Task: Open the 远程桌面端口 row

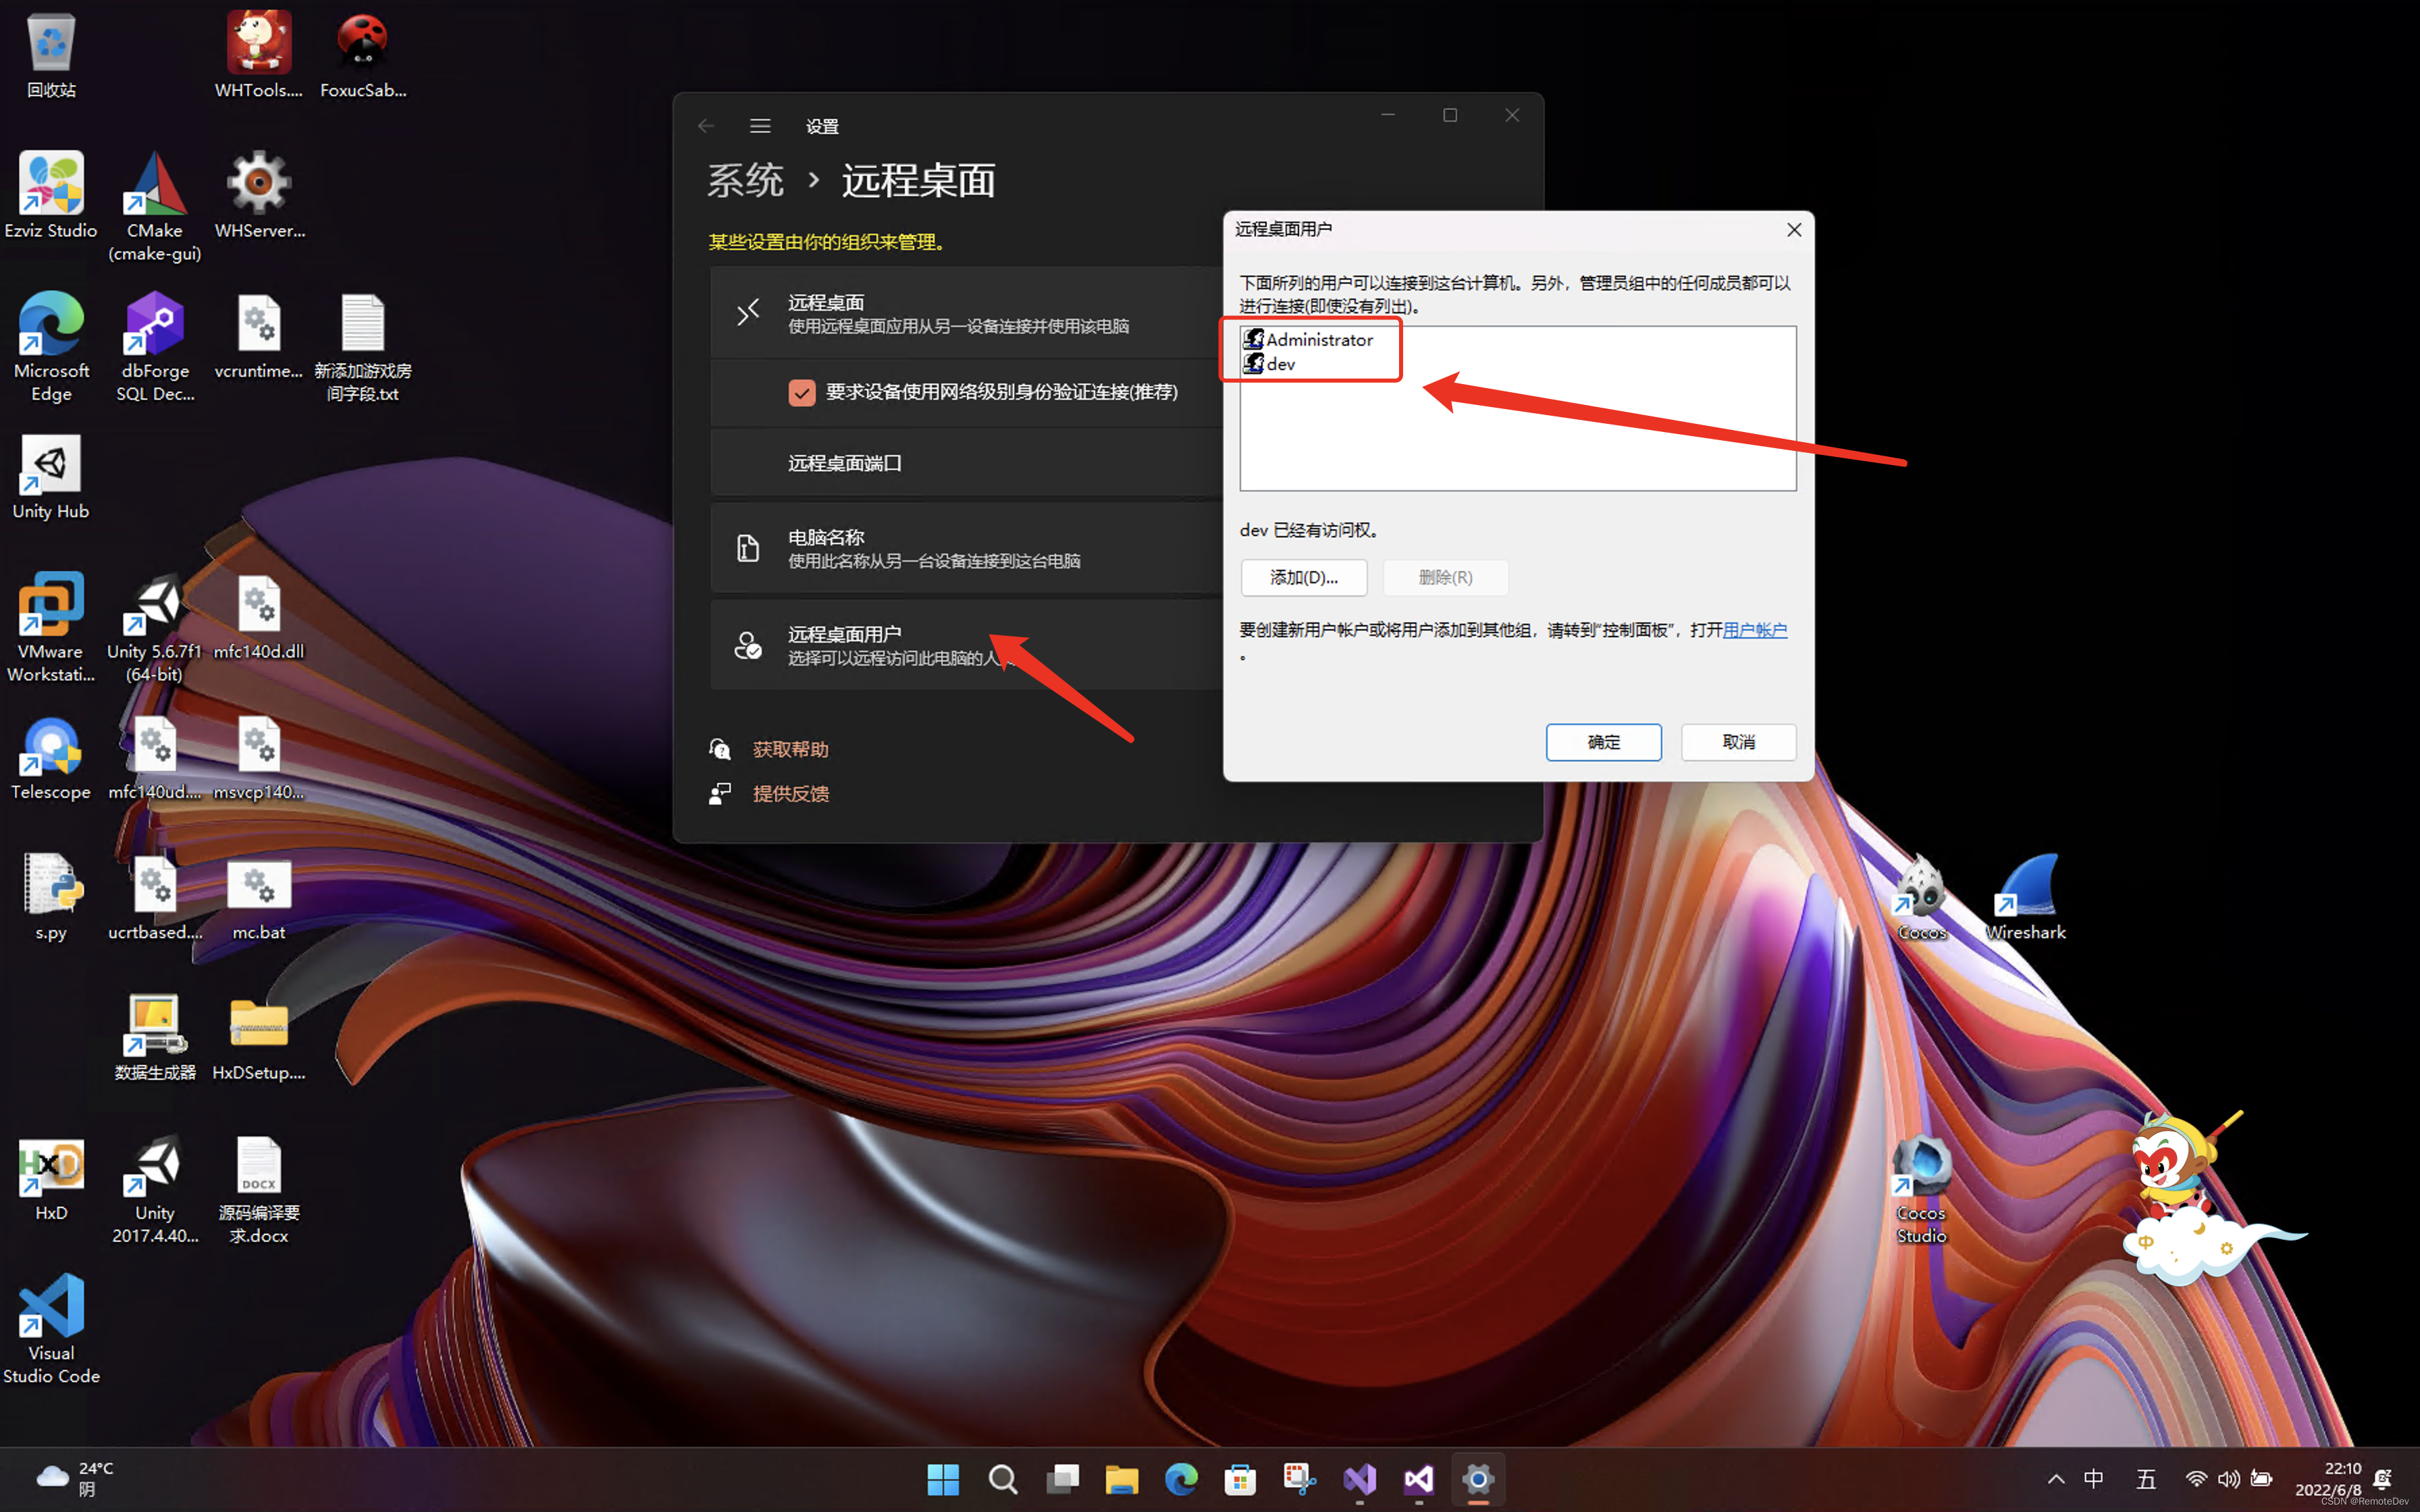Action: (966, 463)
